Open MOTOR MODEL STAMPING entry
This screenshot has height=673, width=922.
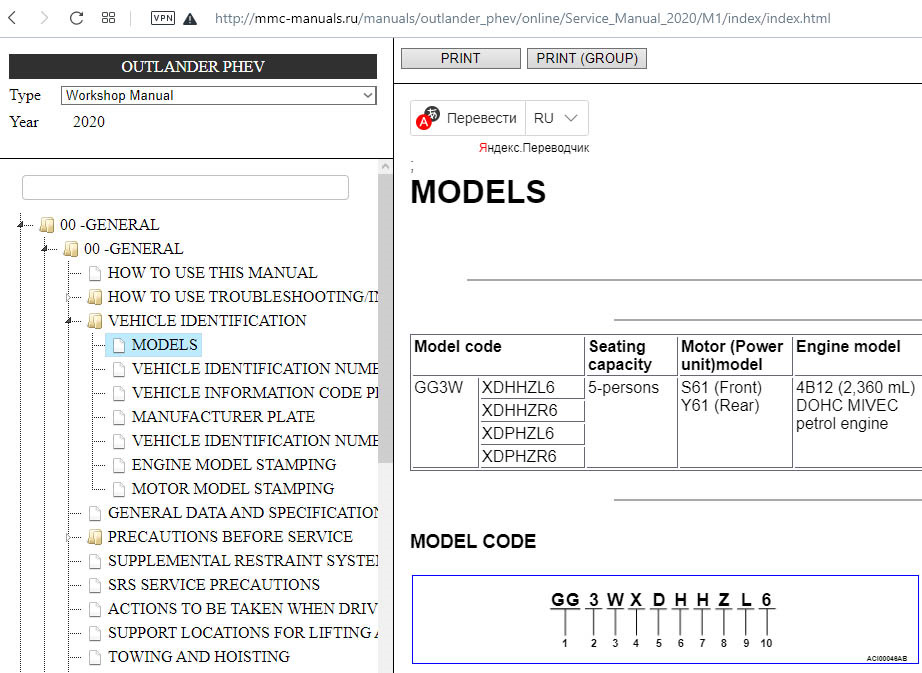pos(233,488)
